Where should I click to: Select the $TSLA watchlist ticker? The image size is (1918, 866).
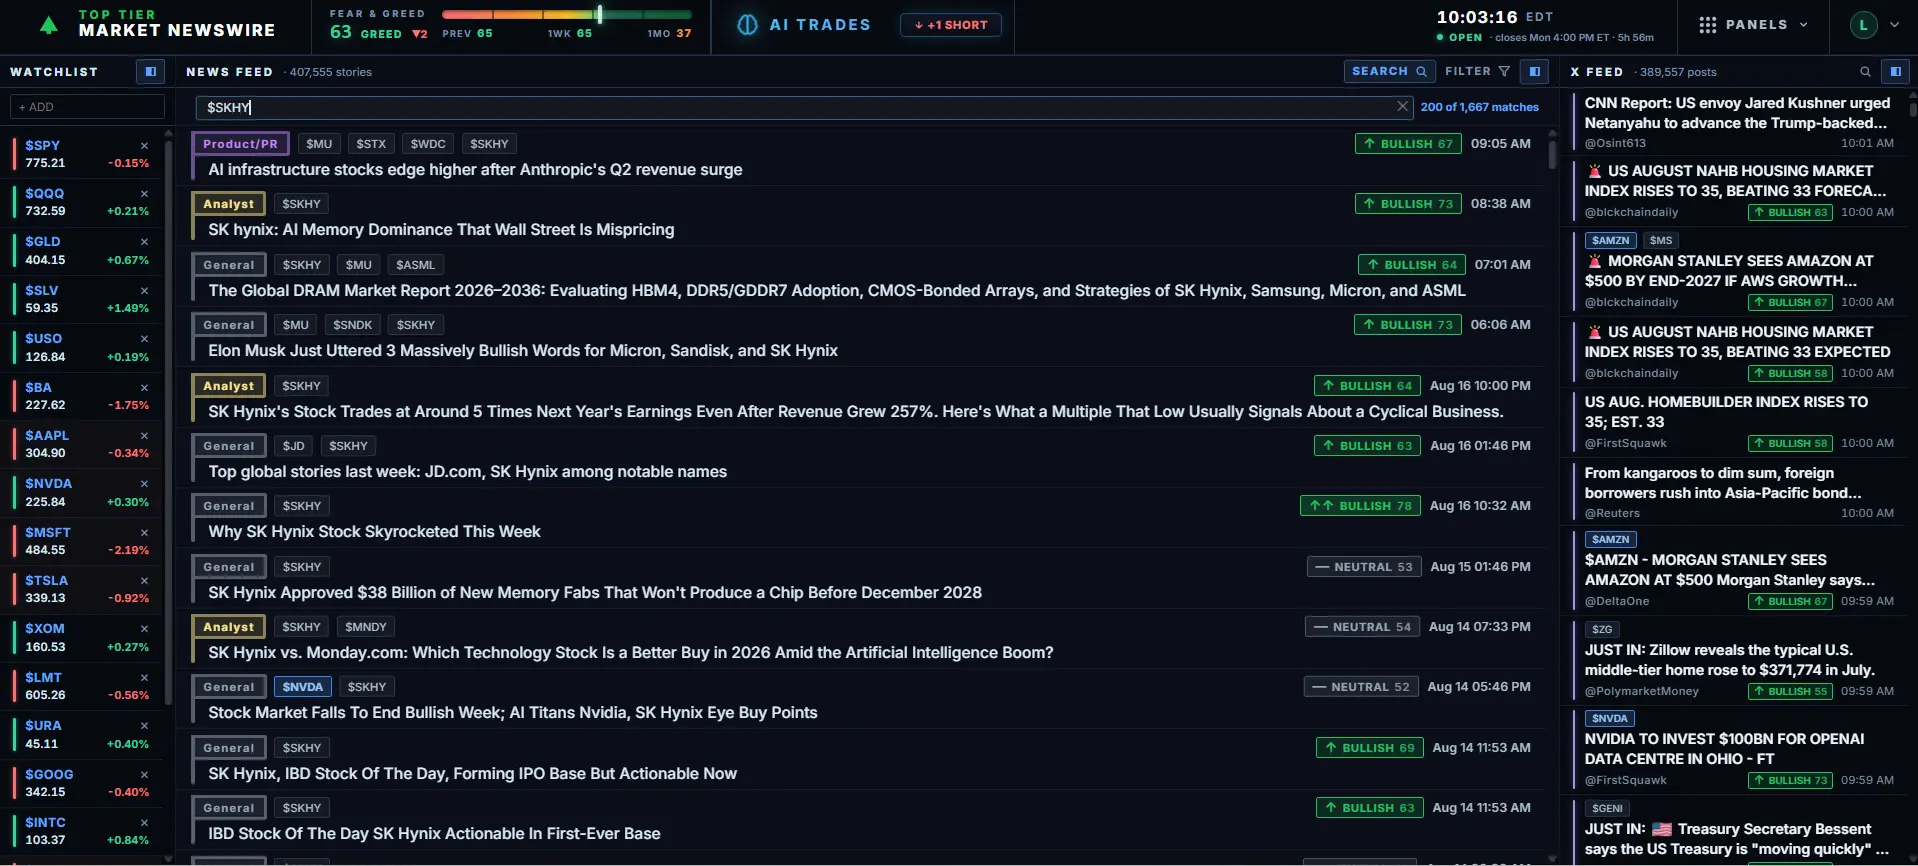pyautogui.click(x=47, y=581)
